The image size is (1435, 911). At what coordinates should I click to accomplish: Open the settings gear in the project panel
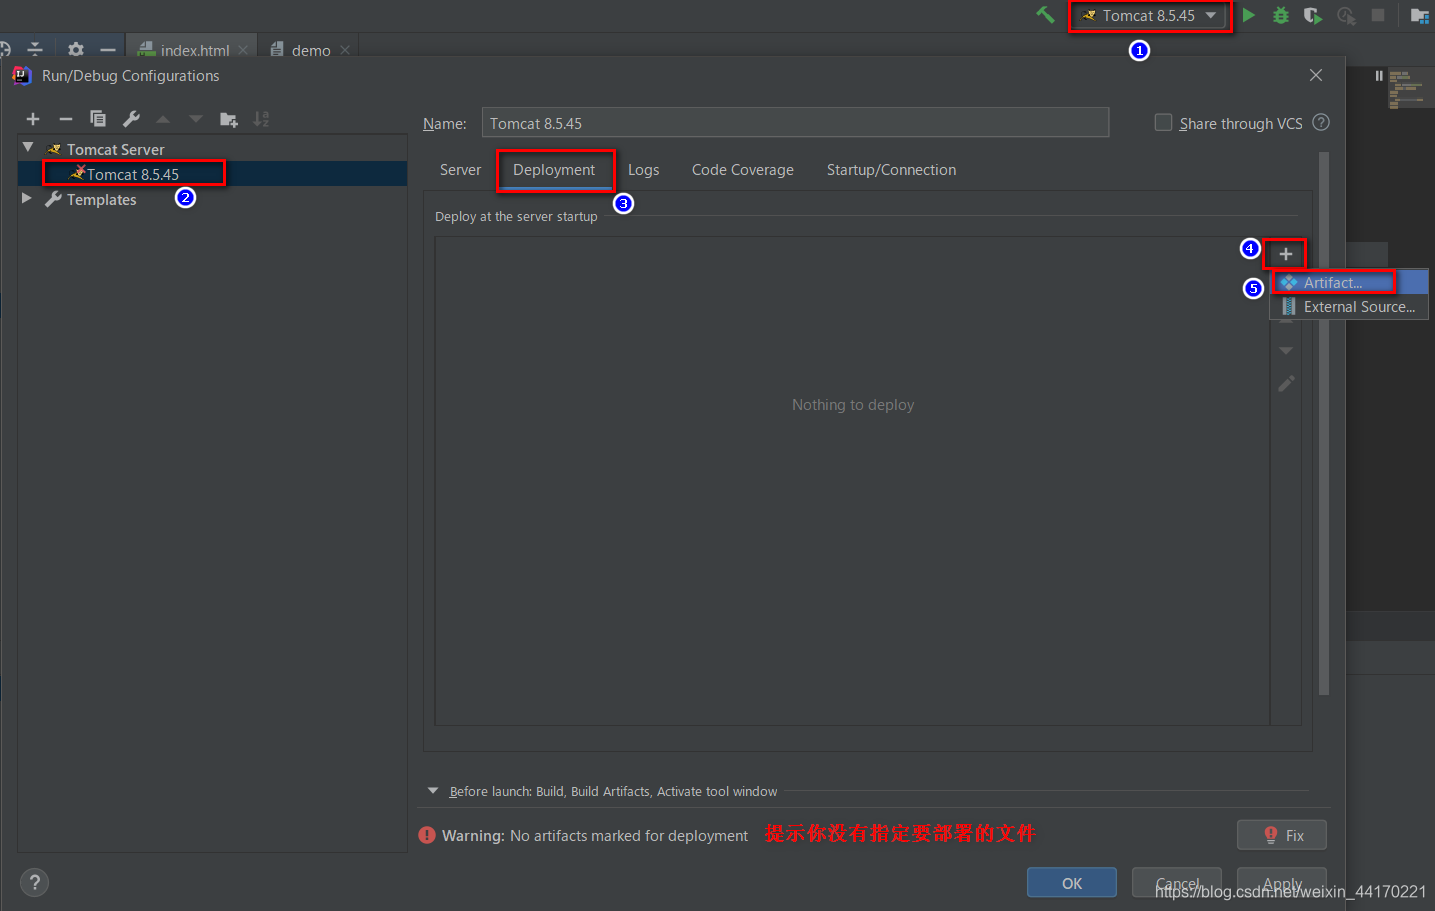(x=76, y=49)
